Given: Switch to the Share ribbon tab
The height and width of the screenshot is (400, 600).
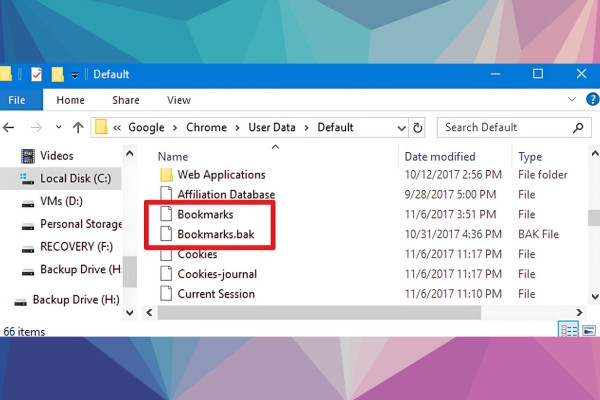Looking at the screenshot, I should 126,100.
